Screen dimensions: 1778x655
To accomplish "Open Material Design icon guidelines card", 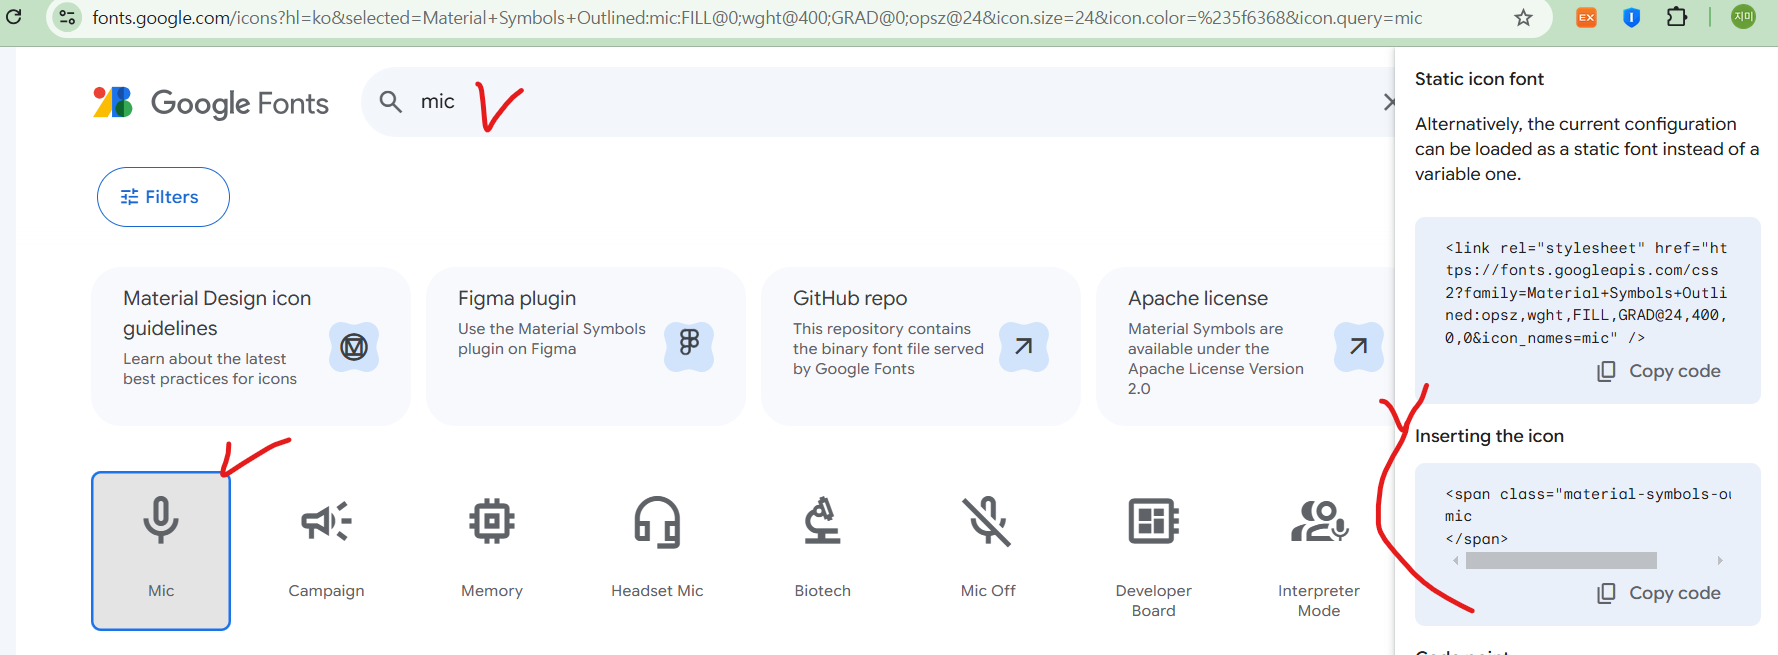I will click(x=251, y=346).
